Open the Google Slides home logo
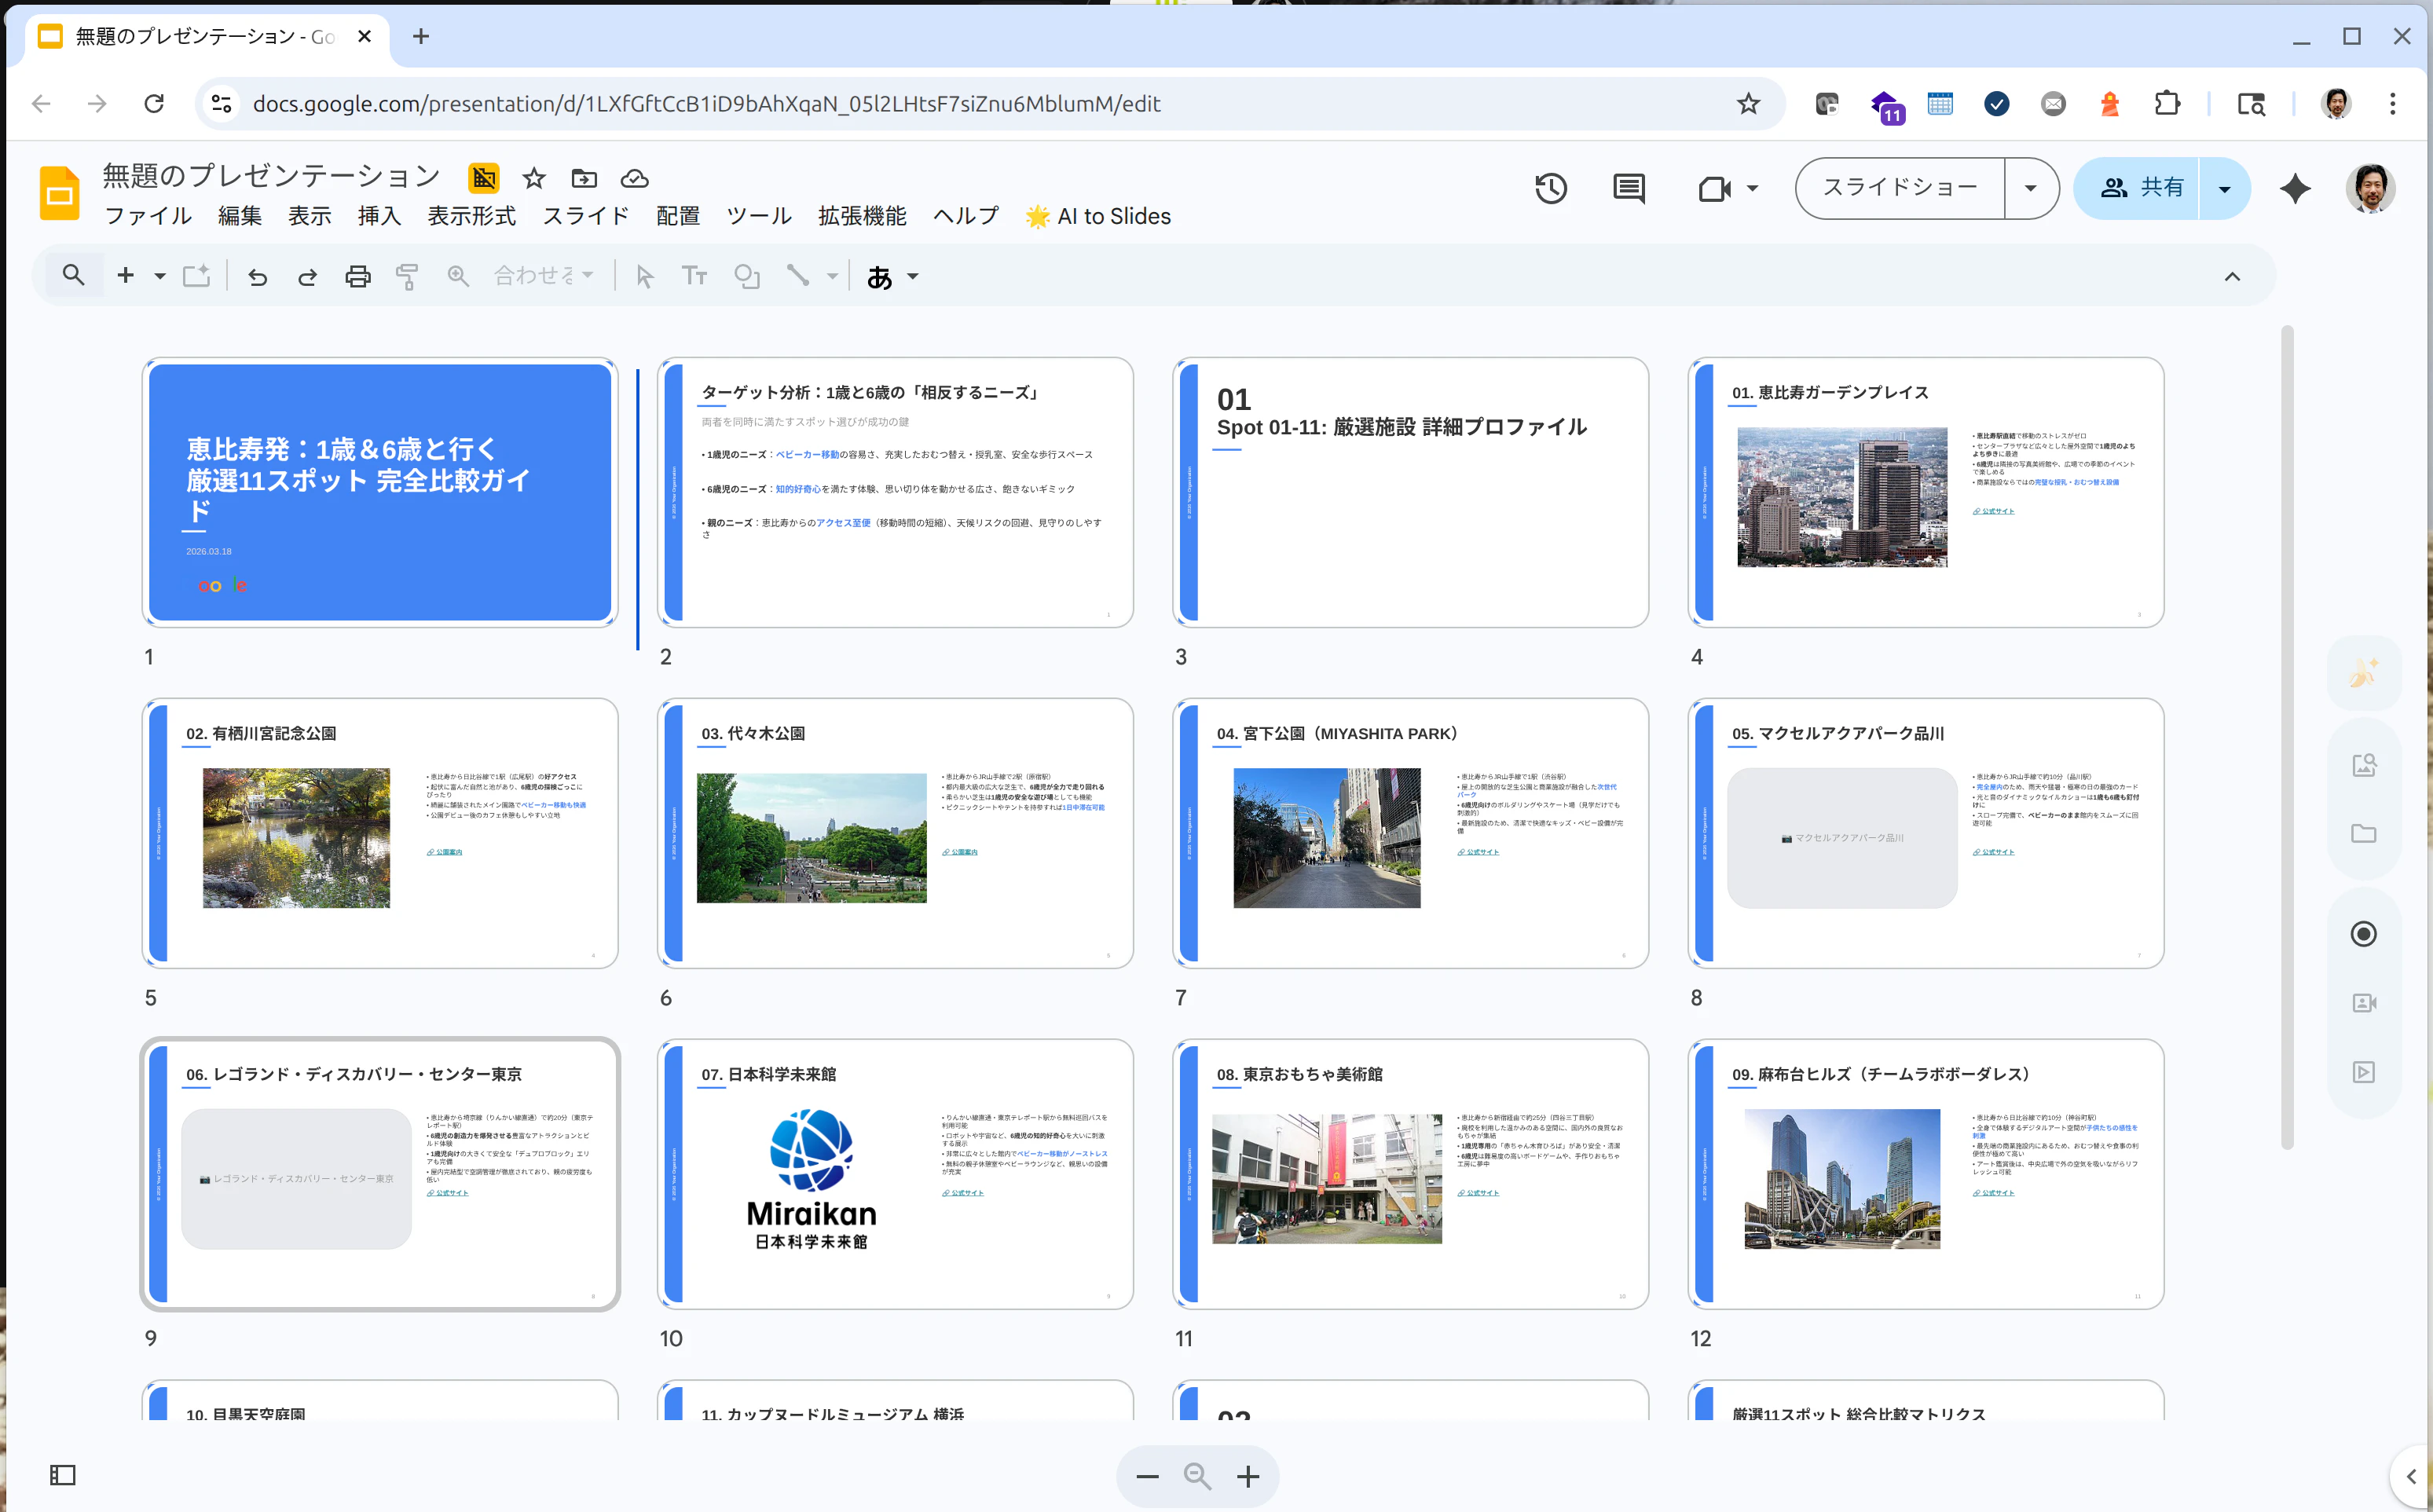Image resolution: width=2433 pixels, height=1512 pixels. 60,192
